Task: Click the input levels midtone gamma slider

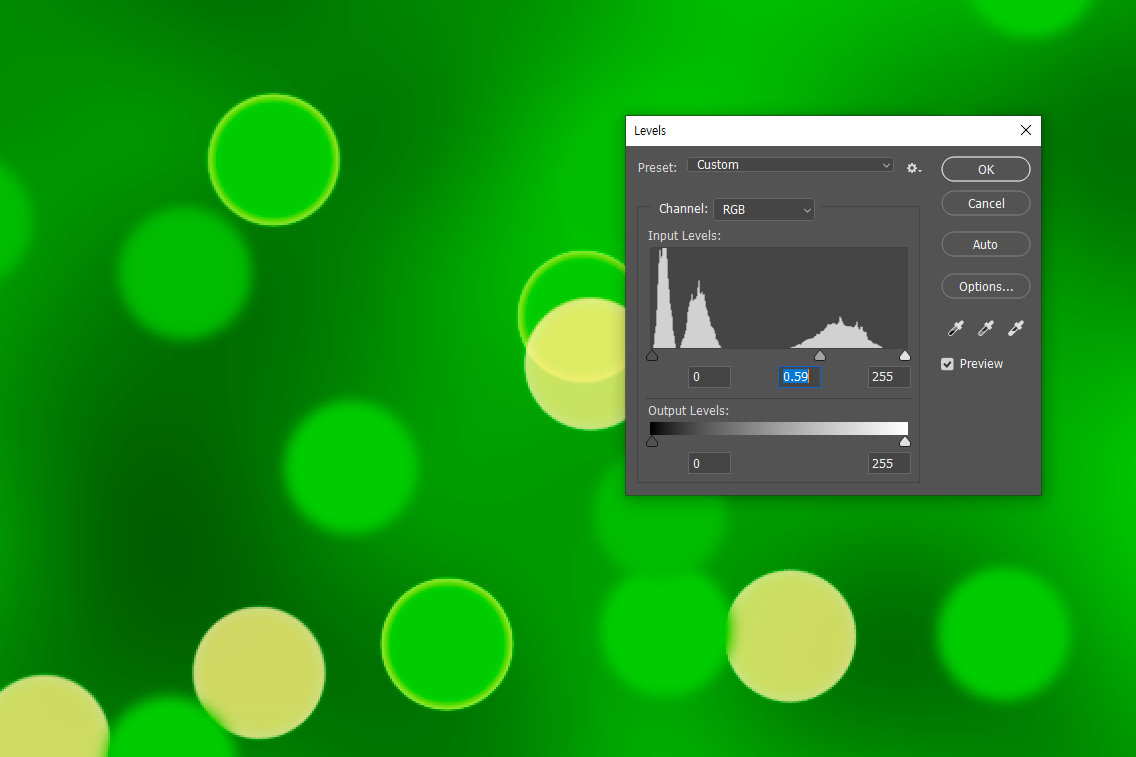Action: (819, 355)
